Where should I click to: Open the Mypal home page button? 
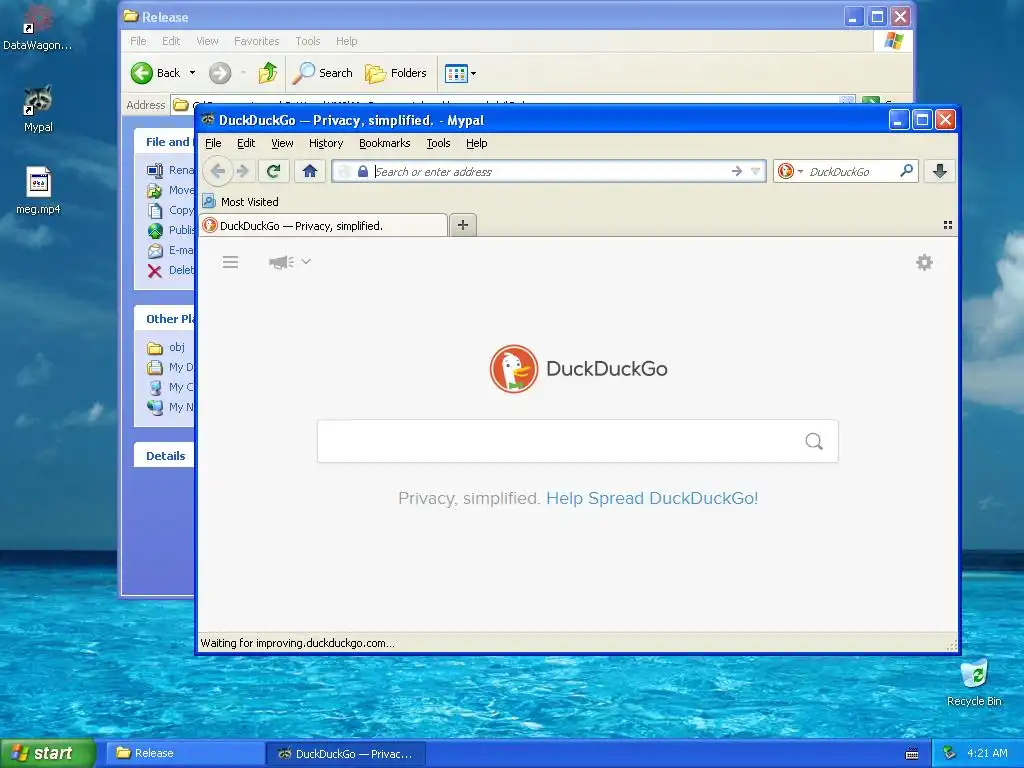tap(310, 171)
